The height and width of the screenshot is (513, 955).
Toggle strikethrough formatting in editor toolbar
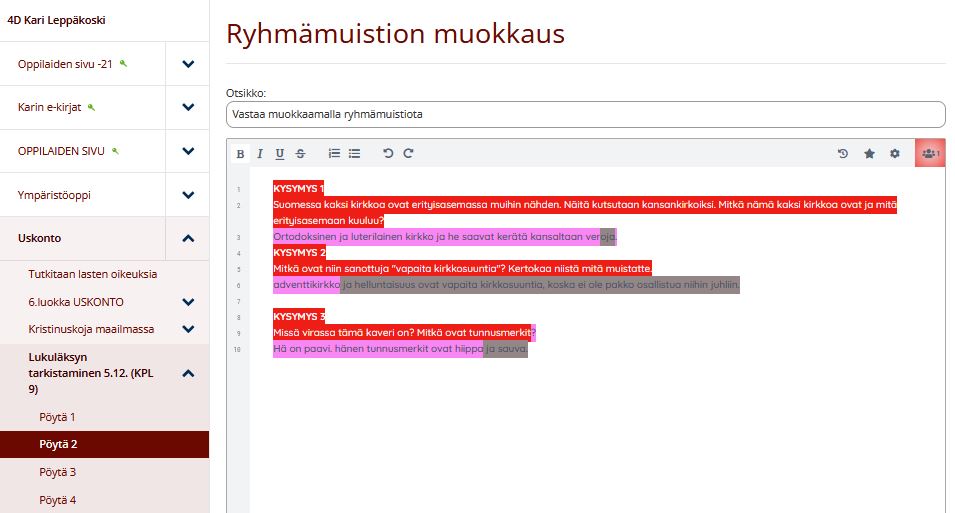300,154
